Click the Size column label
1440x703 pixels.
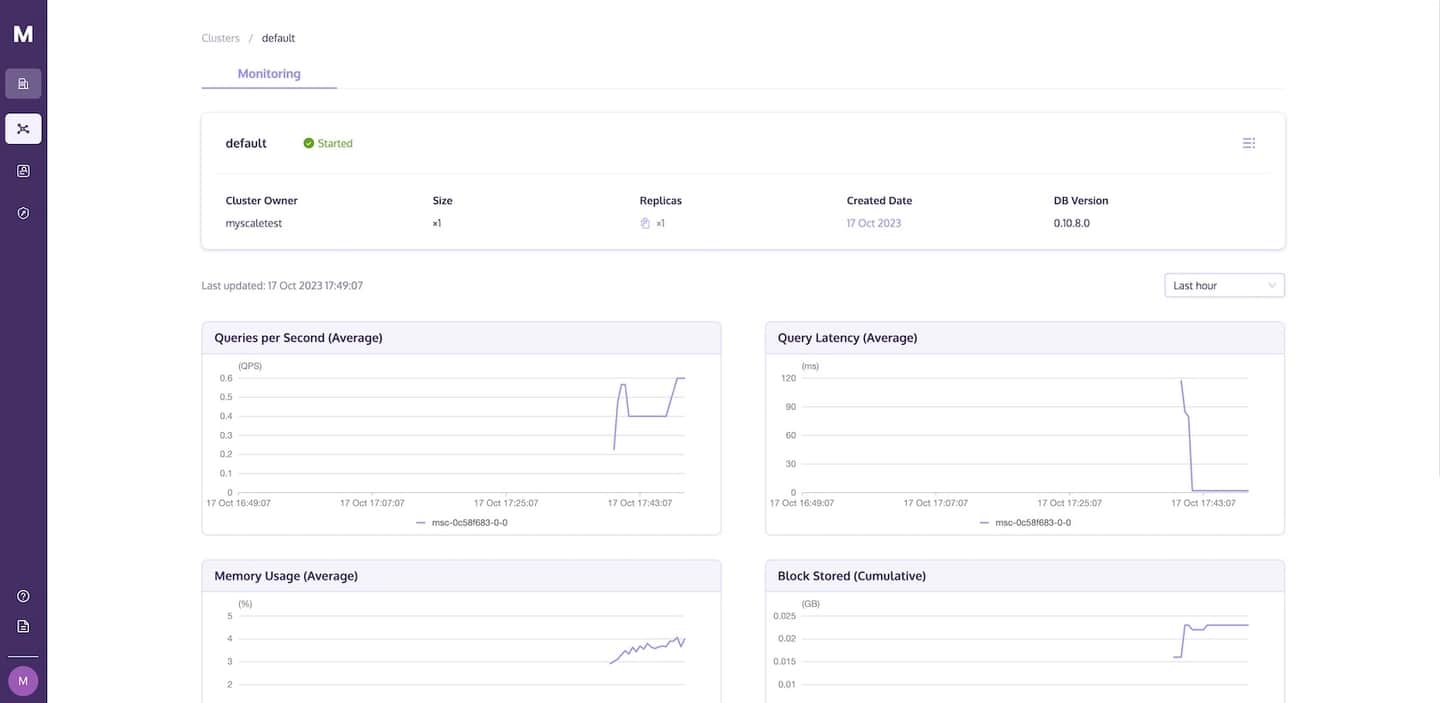pyautogui.click(x=443, y=201)
